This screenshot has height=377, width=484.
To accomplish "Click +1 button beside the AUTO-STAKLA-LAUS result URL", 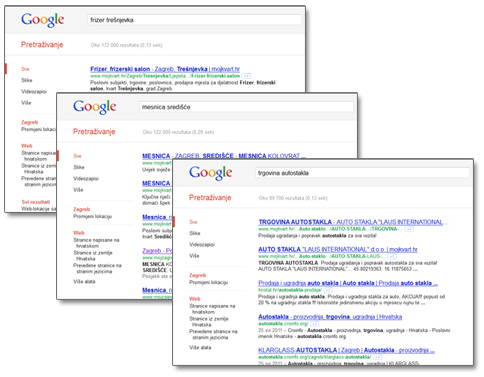I will pos(392,256).
